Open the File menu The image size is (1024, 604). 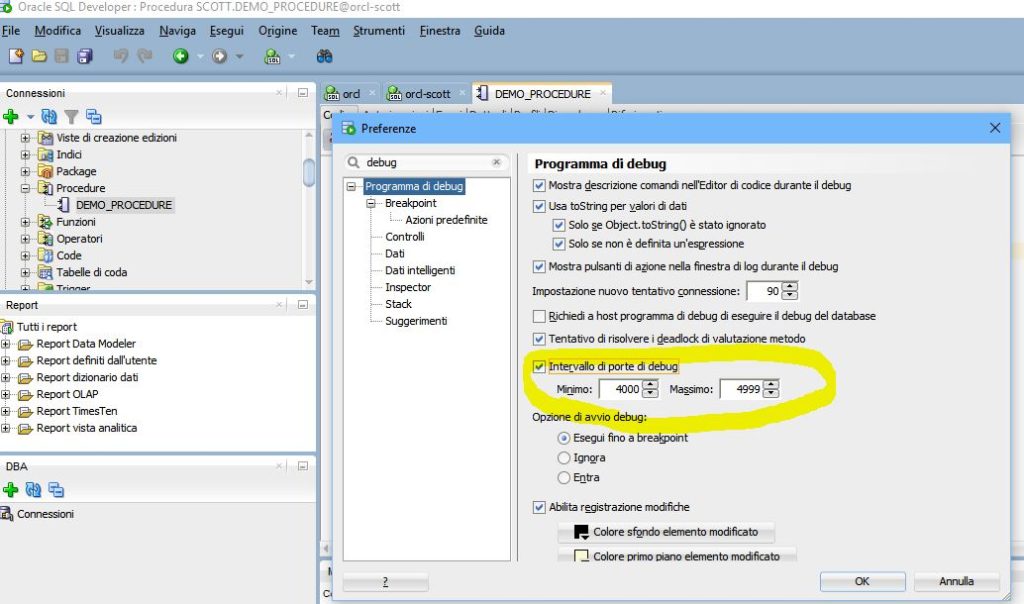click(11, 30)
